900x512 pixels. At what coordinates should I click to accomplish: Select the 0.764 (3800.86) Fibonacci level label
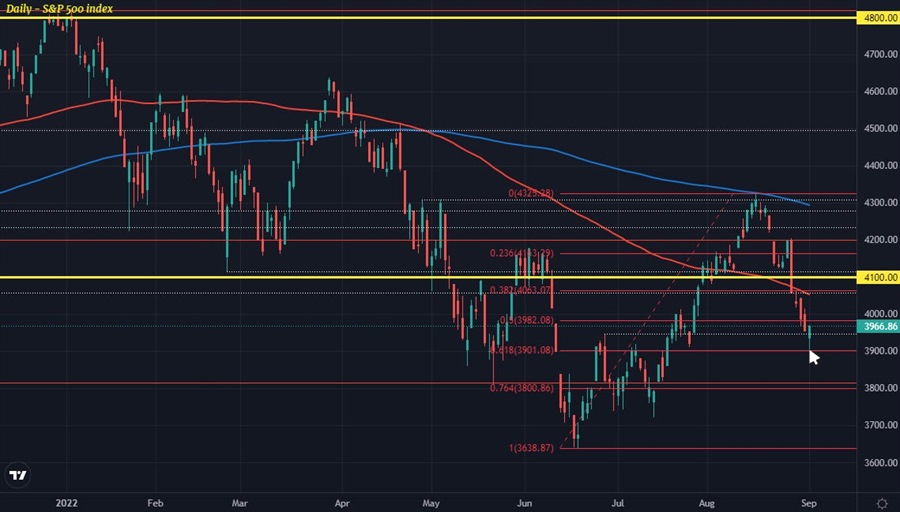pos(524,389)
